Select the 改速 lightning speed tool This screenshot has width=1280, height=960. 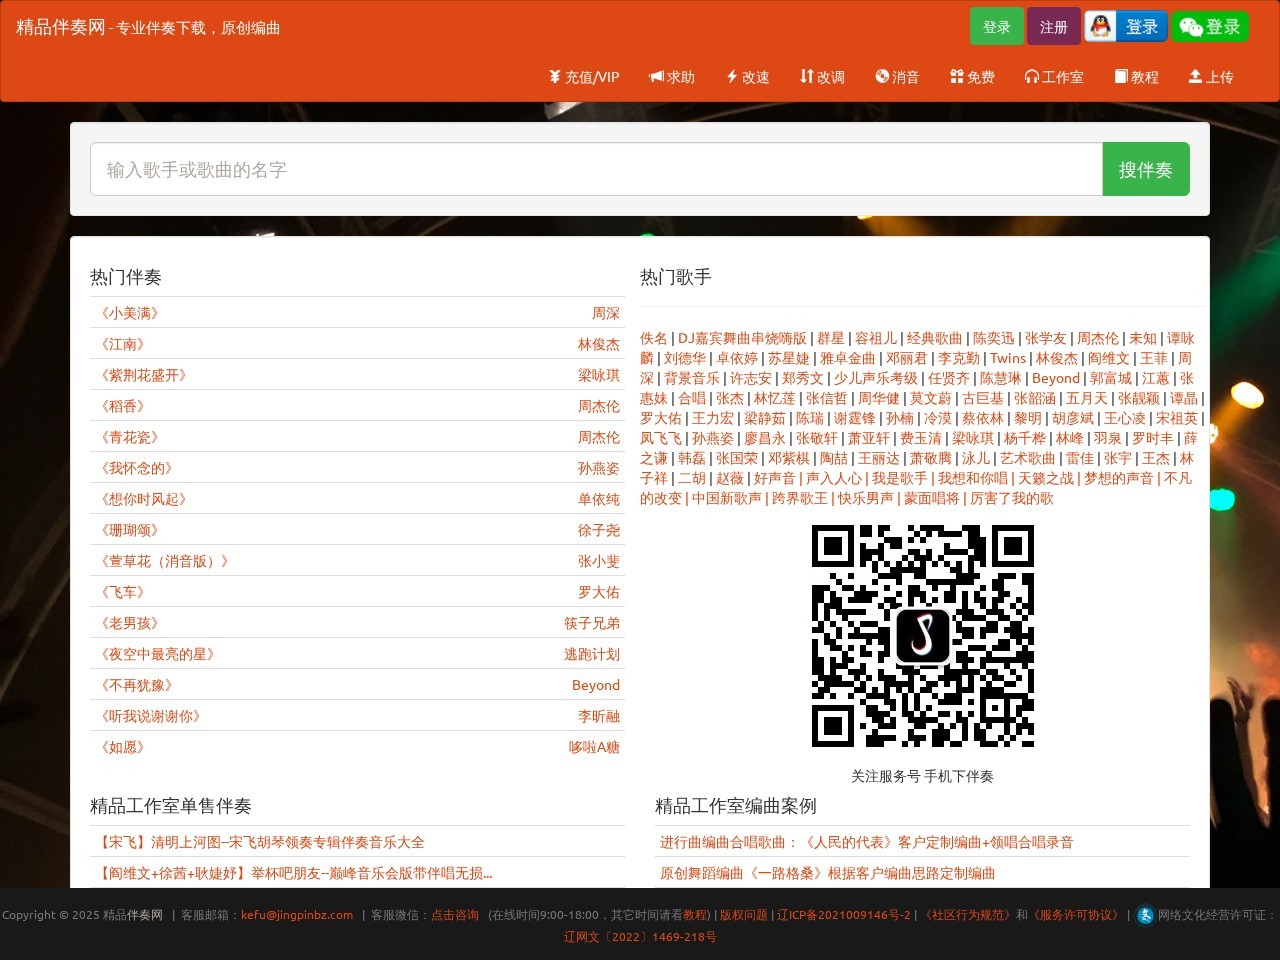coord(747,77)
